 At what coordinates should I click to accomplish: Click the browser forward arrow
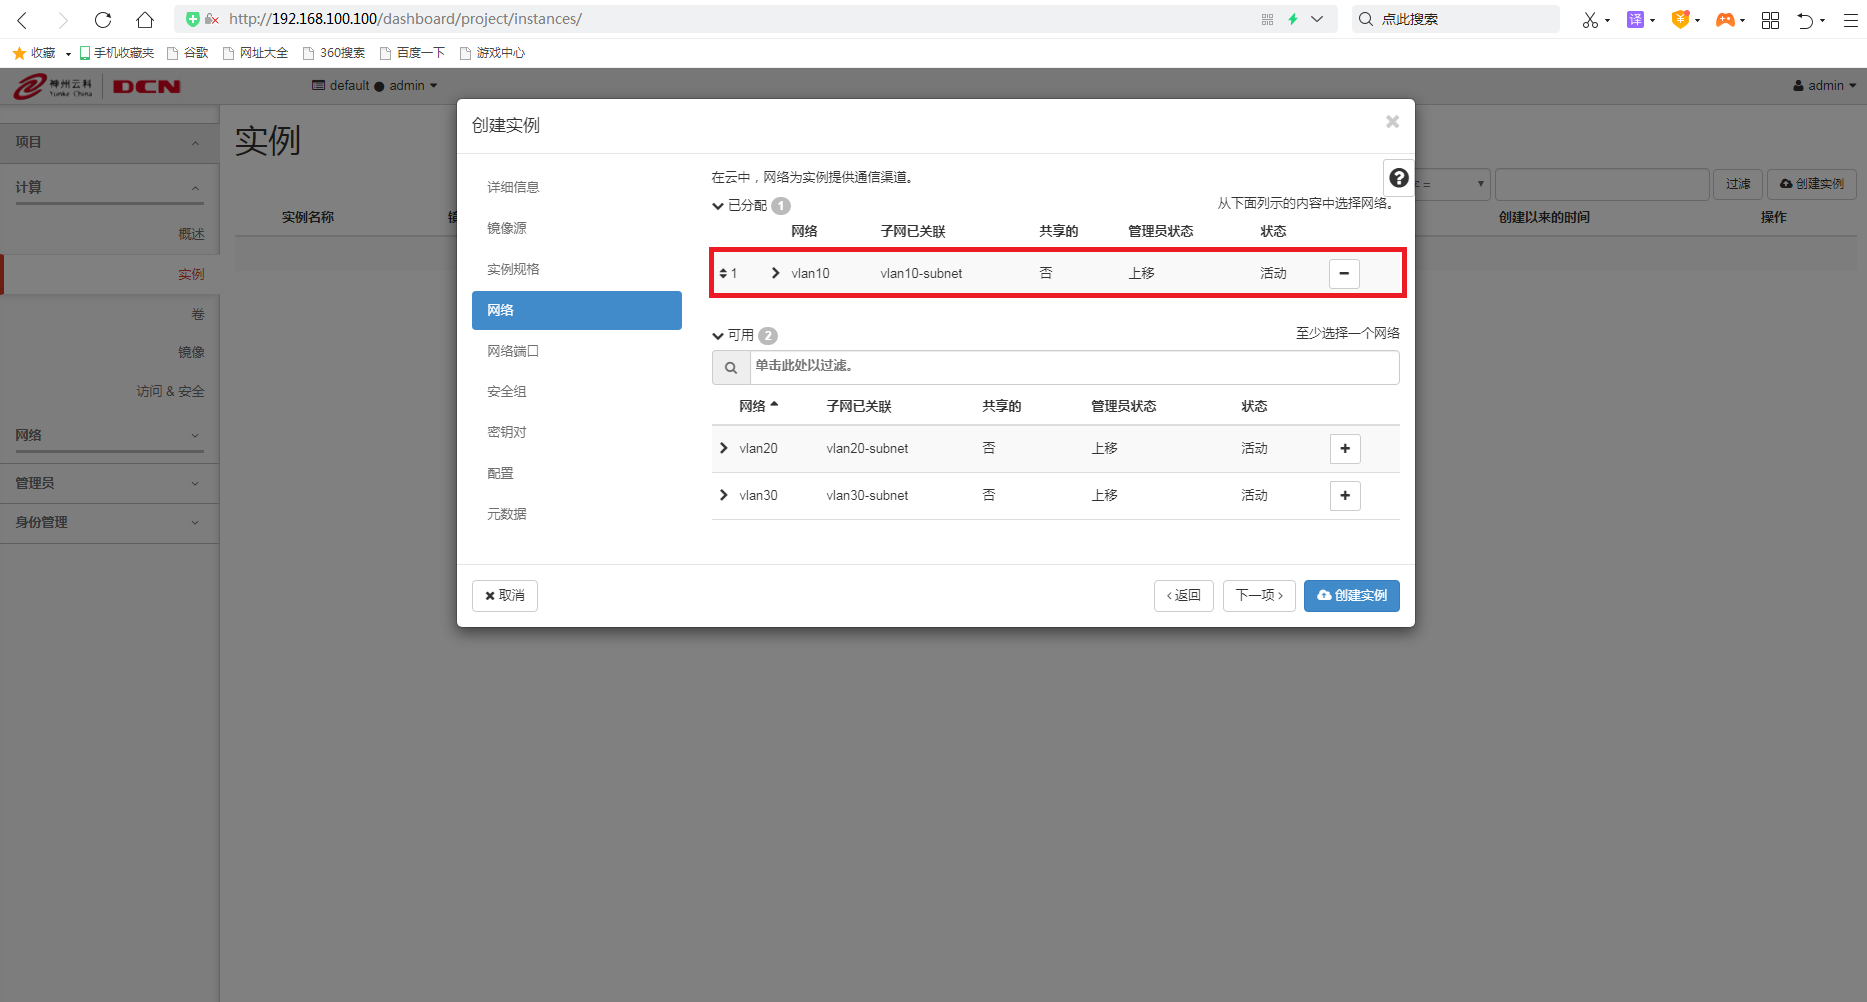click(63, 19)
